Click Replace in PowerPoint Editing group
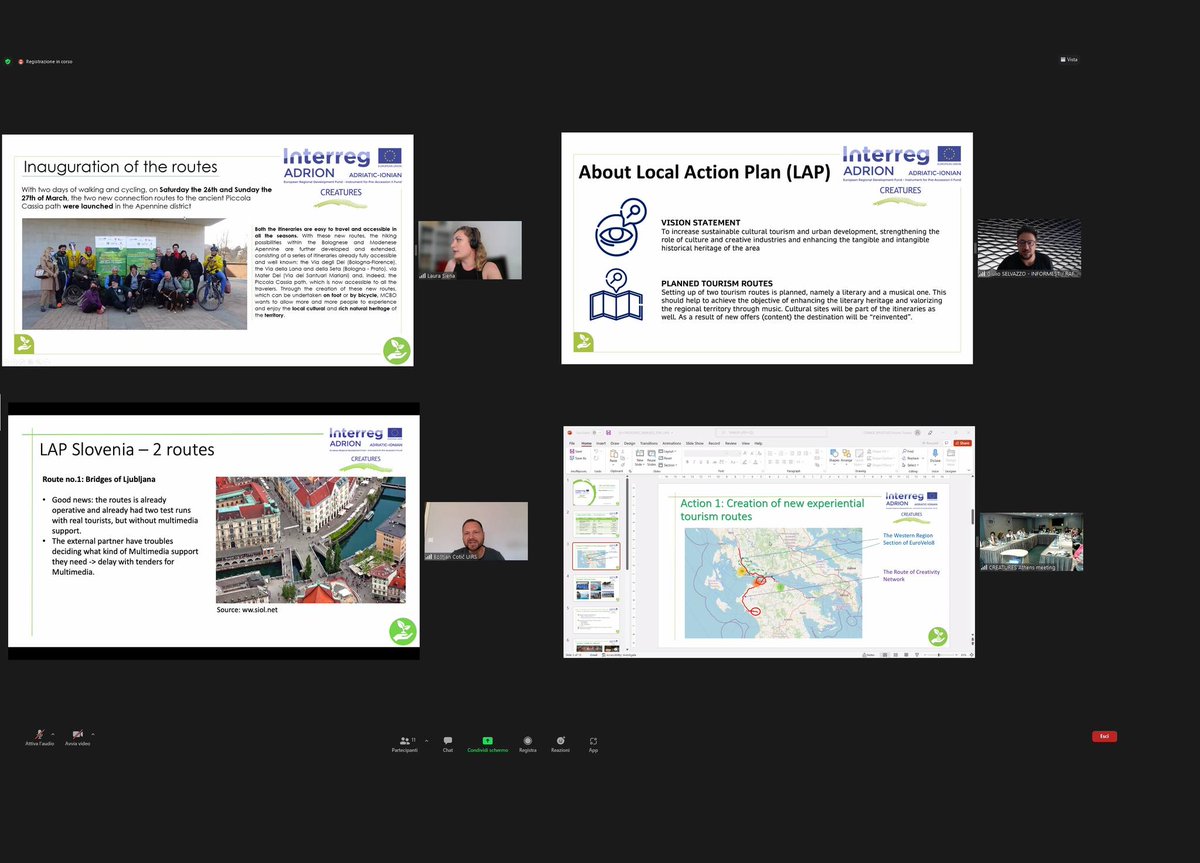 (x=912, y=458)
